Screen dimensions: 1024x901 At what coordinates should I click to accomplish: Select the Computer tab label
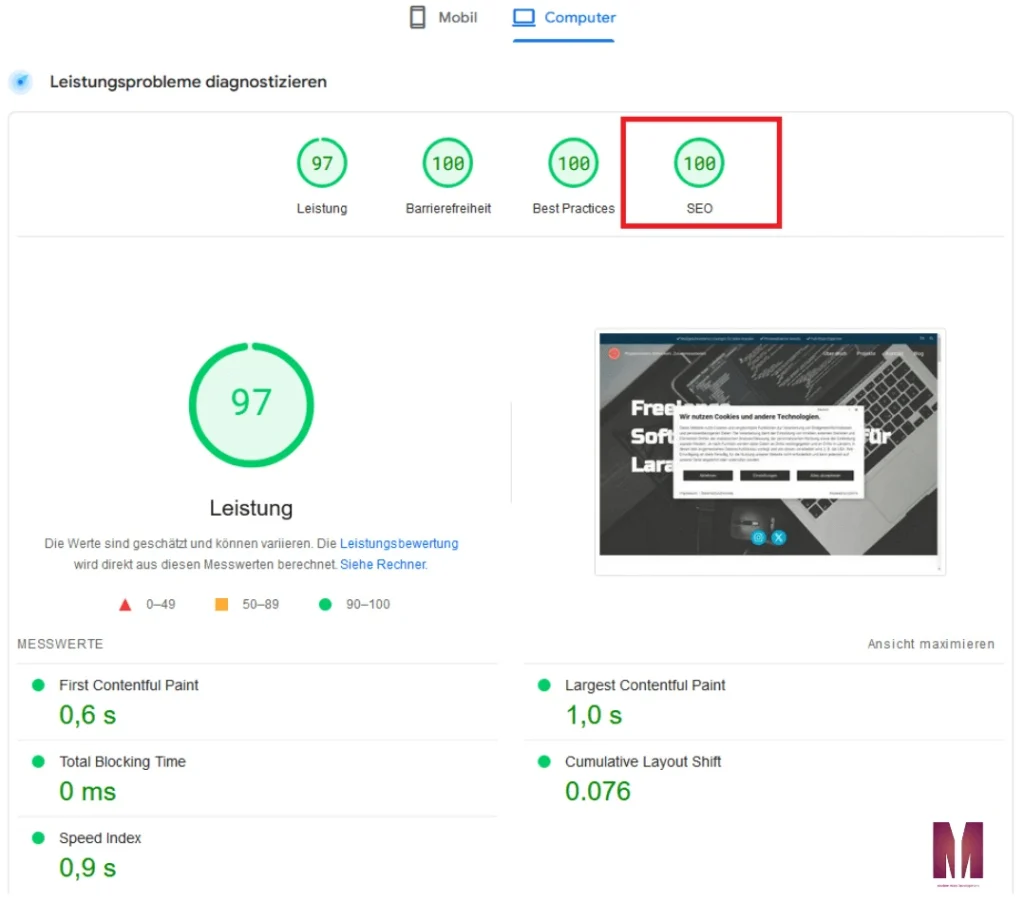pos(580,18)
